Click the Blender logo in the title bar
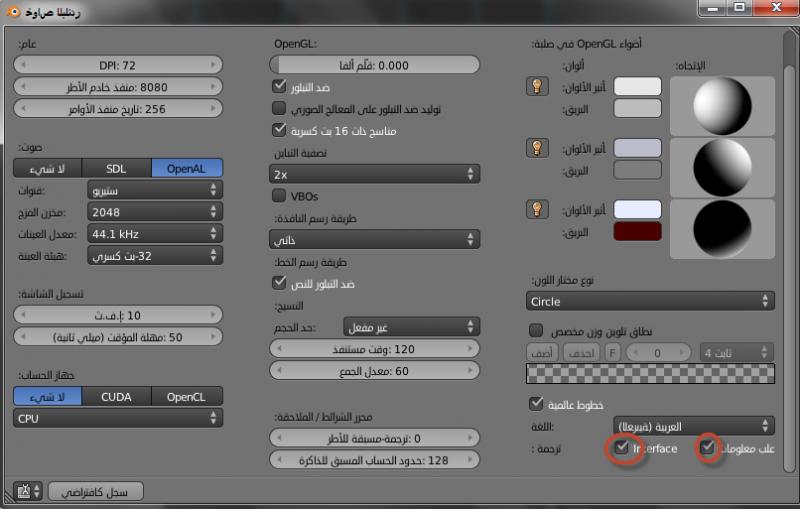The height and width of the screenshot is (509, 800). [x=13, y=11]
